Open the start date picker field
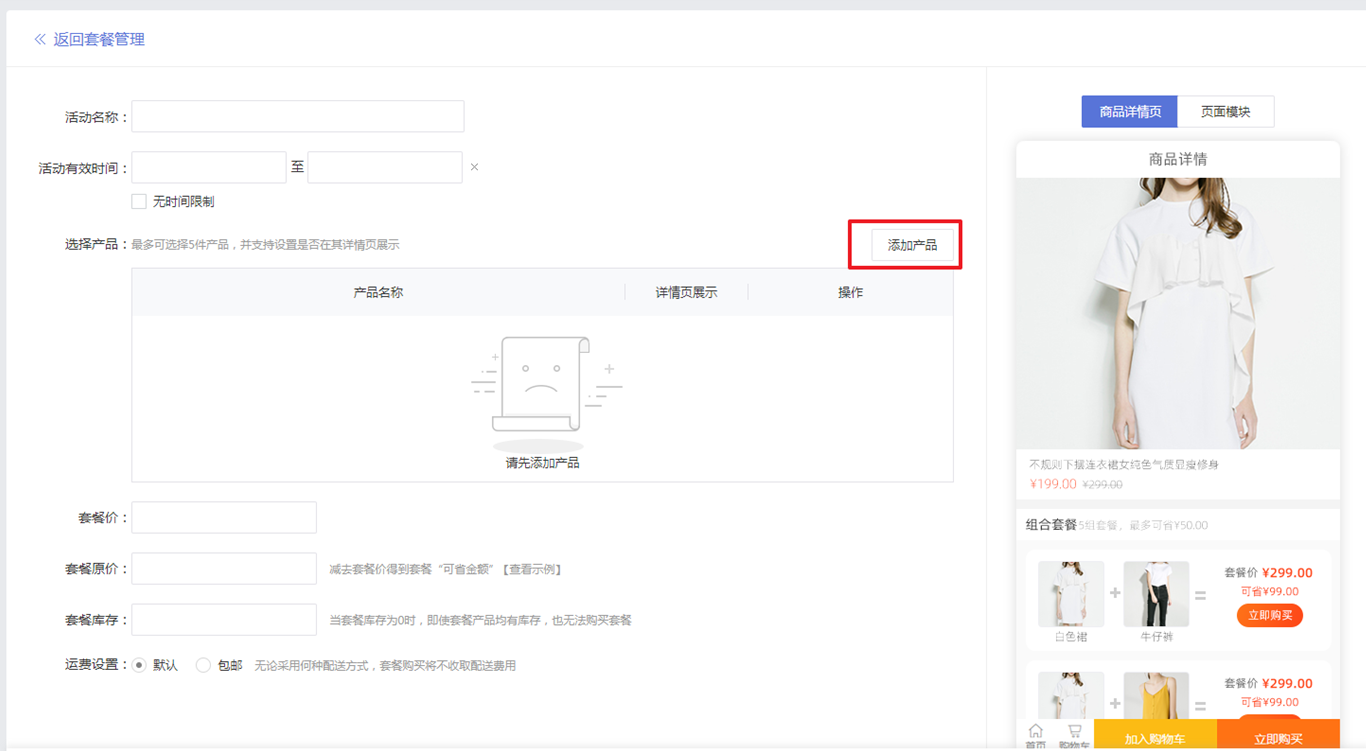Viewport: 1366px width, 751px height. click(209, 168)
